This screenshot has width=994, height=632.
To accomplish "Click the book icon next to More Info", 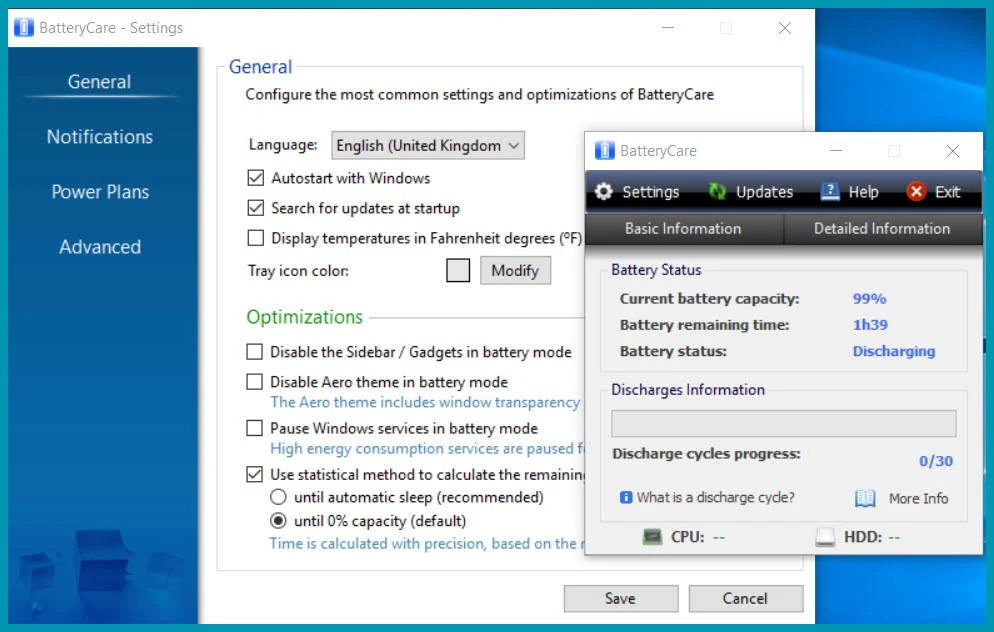I will pyautogui.click(x=865, y=498).
